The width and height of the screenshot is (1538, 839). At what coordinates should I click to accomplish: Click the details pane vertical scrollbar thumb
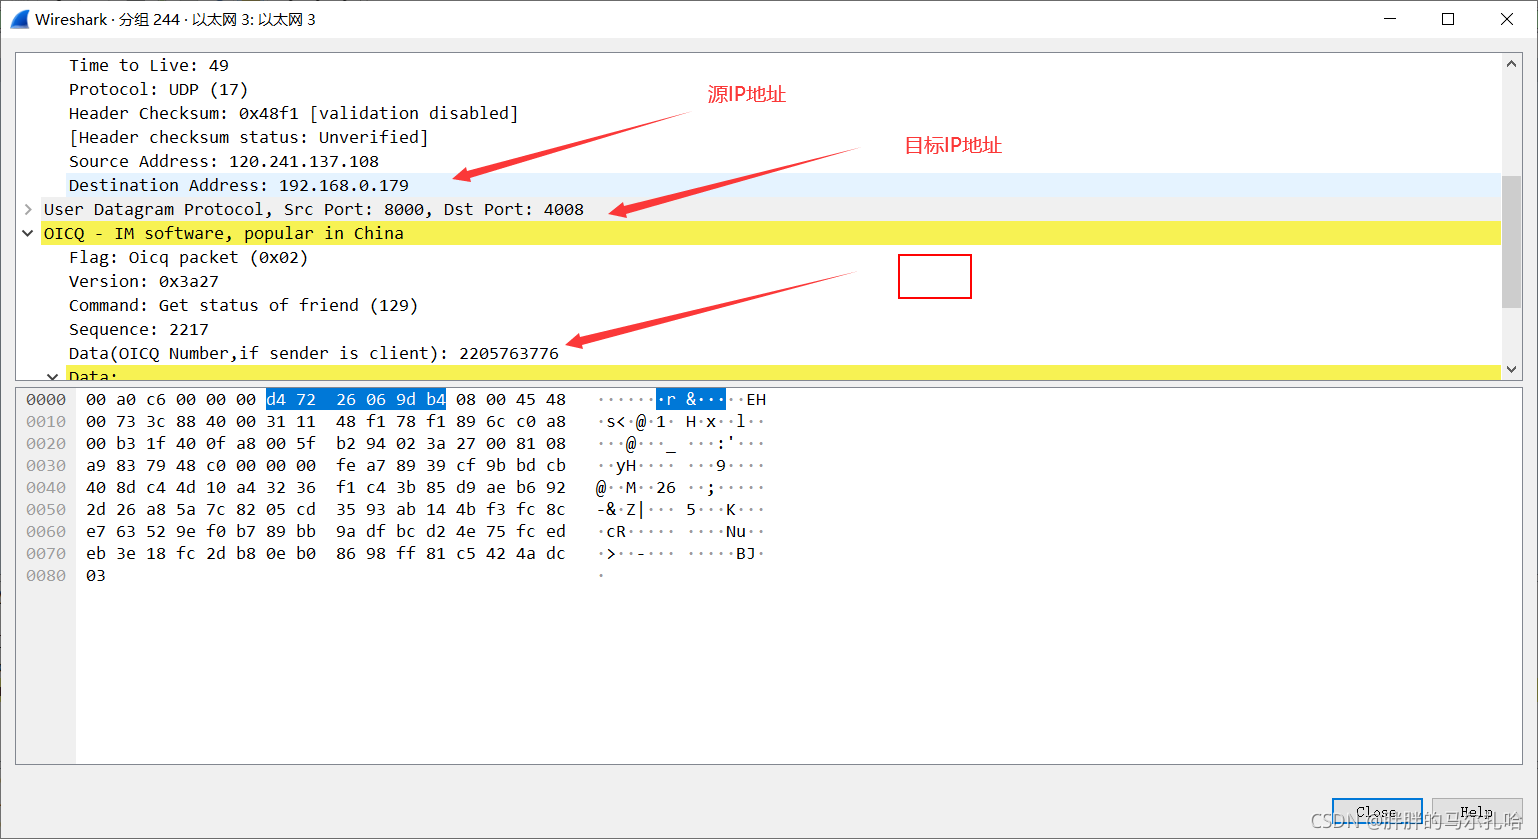coord(1511,242)
